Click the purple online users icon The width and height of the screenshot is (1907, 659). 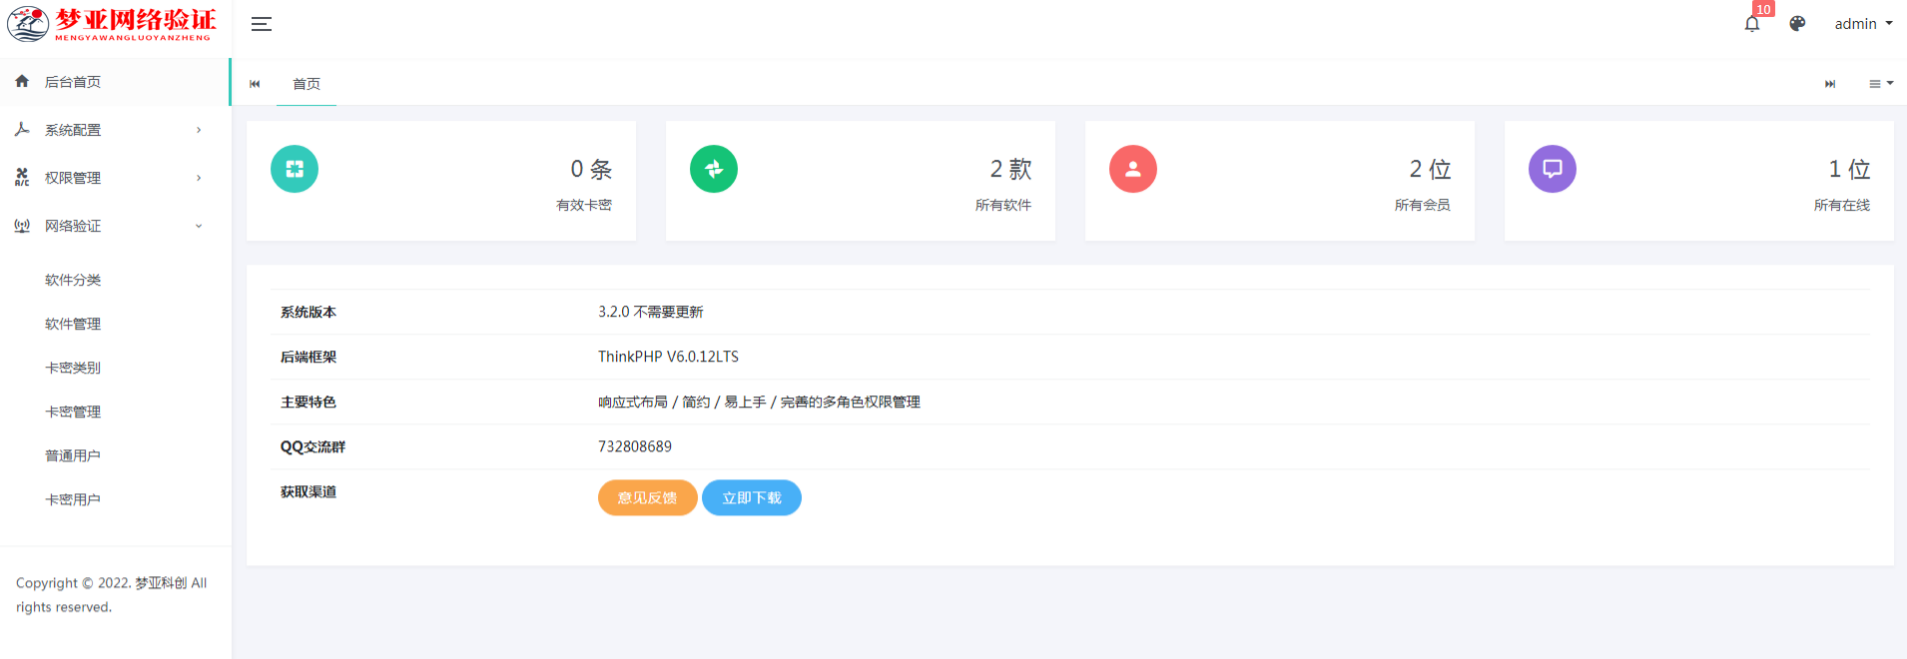pyautogui.click(x=1551, y=169)
